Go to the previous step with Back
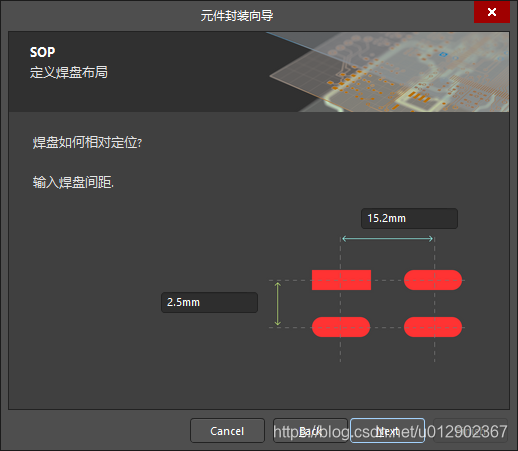Image resolution: width=518 pixels, height=451 pixels. tap(310, 431)
